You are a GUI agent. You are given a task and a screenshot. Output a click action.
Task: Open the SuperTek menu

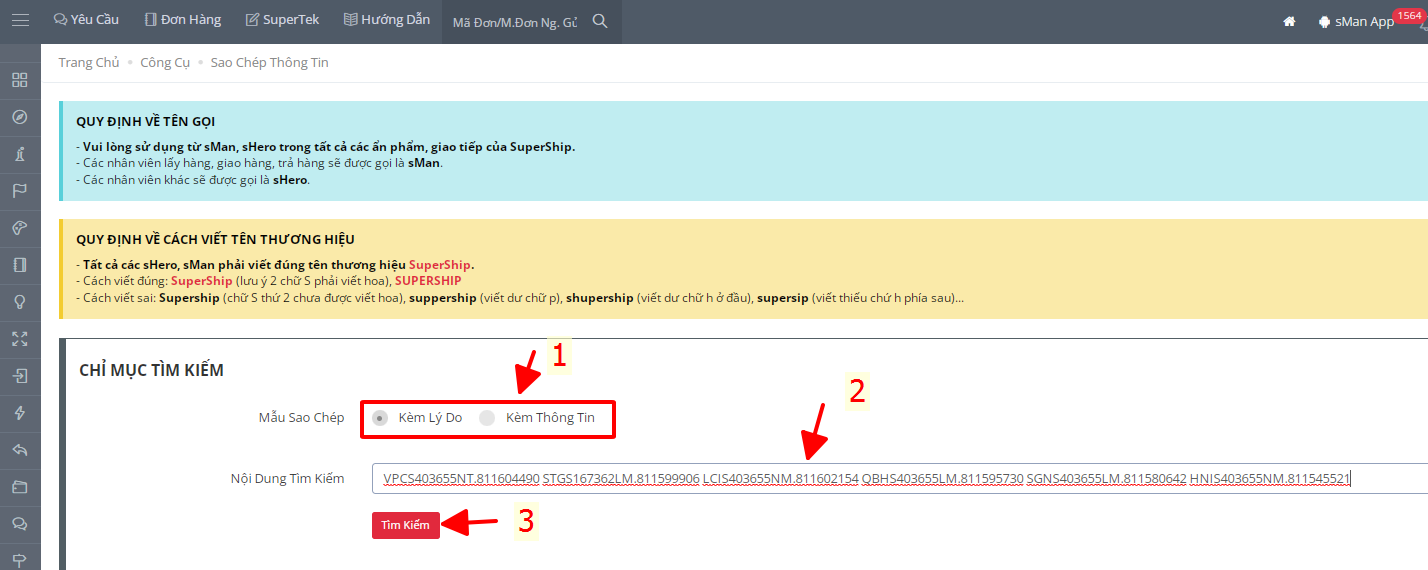pos(281,20)
